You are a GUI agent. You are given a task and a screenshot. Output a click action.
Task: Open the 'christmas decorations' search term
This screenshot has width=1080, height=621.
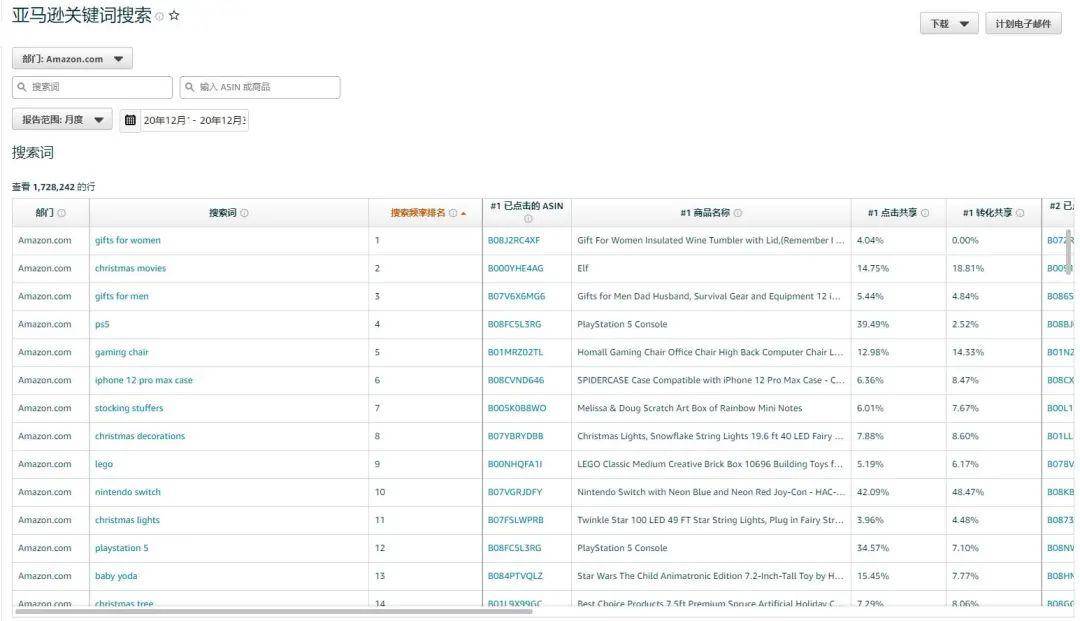[140, 436]
